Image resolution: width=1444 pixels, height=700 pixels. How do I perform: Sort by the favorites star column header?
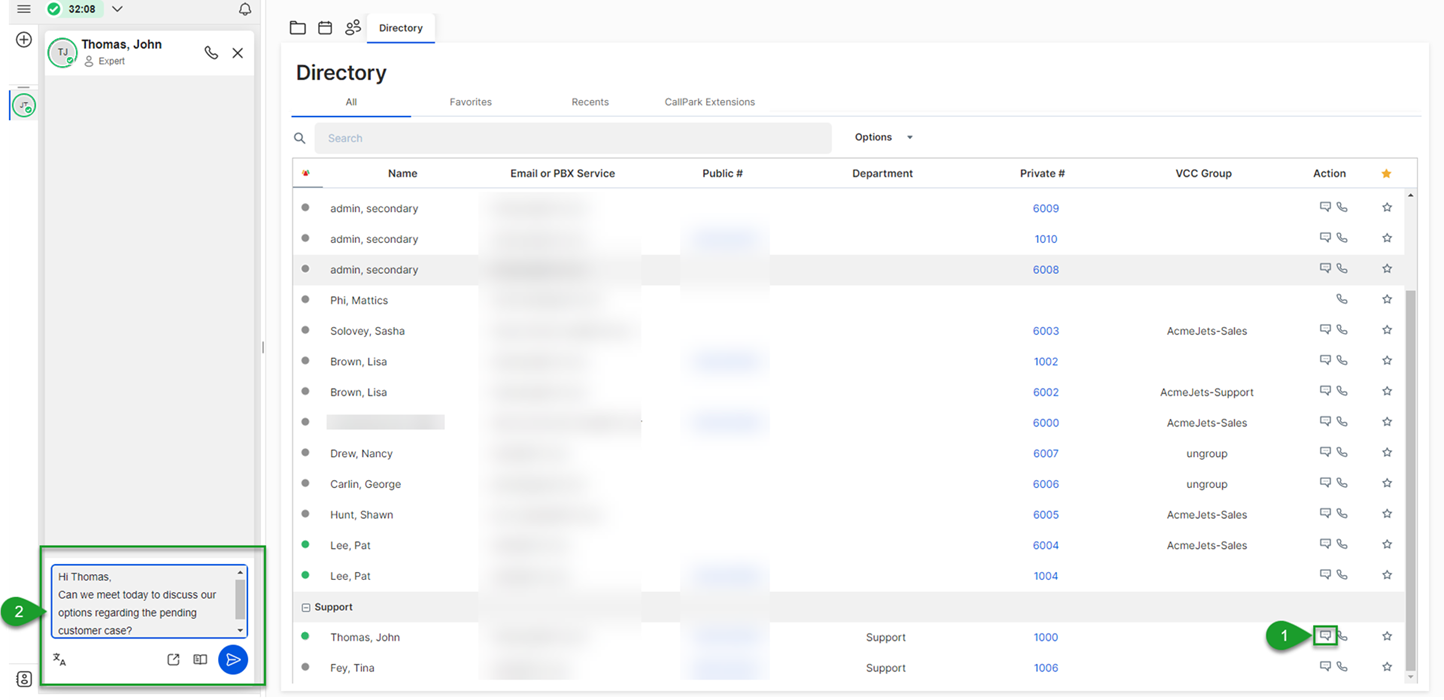pyautogui.click(x=1386, y=174)
